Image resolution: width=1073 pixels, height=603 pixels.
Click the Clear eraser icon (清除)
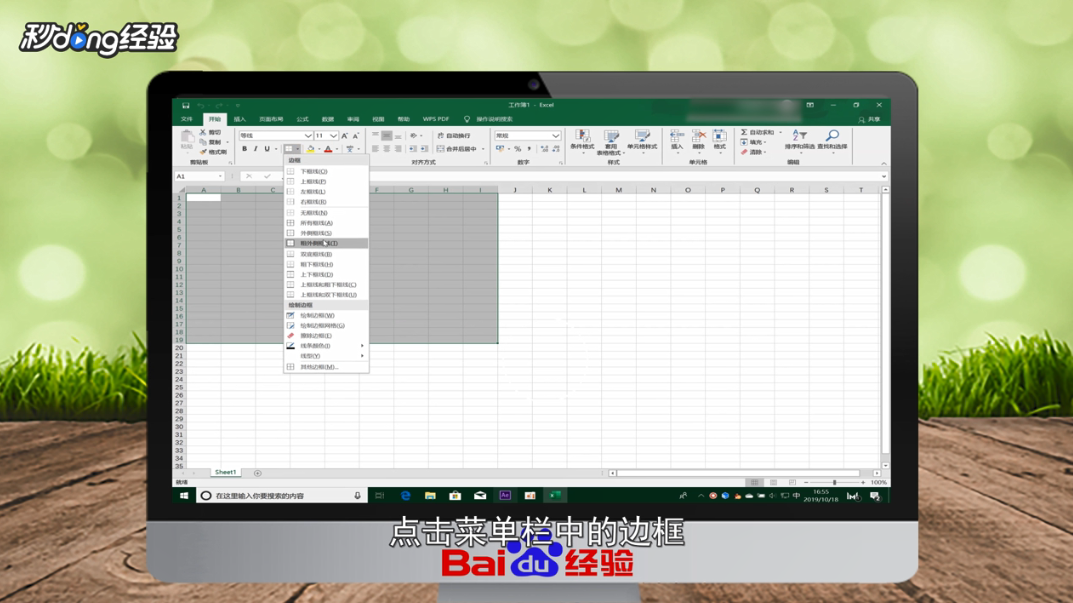(x=745, y=152)
